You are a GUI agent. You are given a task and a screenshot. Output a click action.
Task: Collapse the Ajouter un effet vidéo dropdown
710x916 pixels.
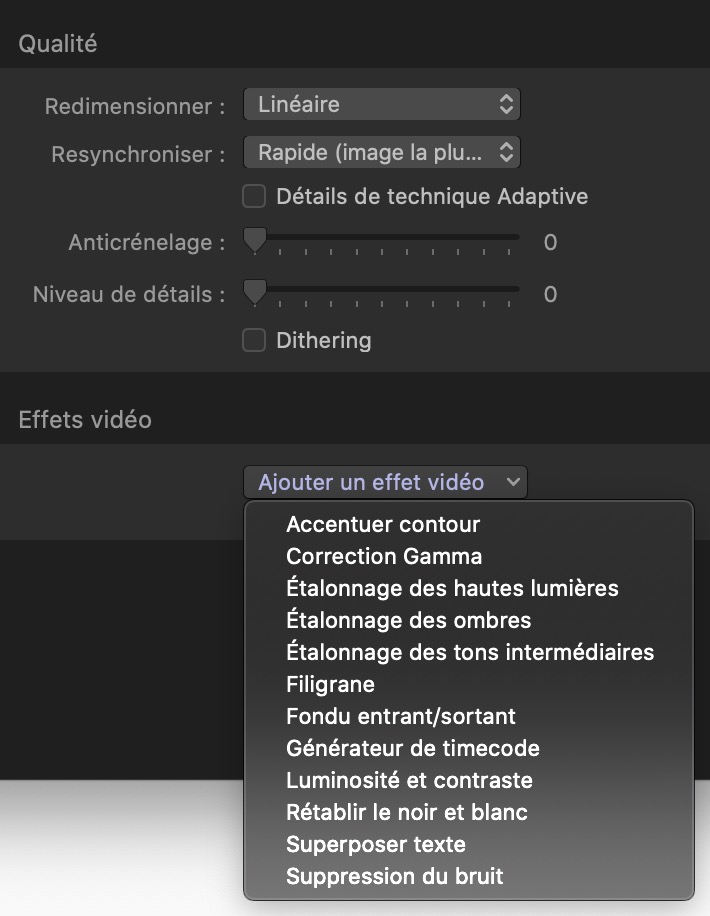[x=385, y=482]
